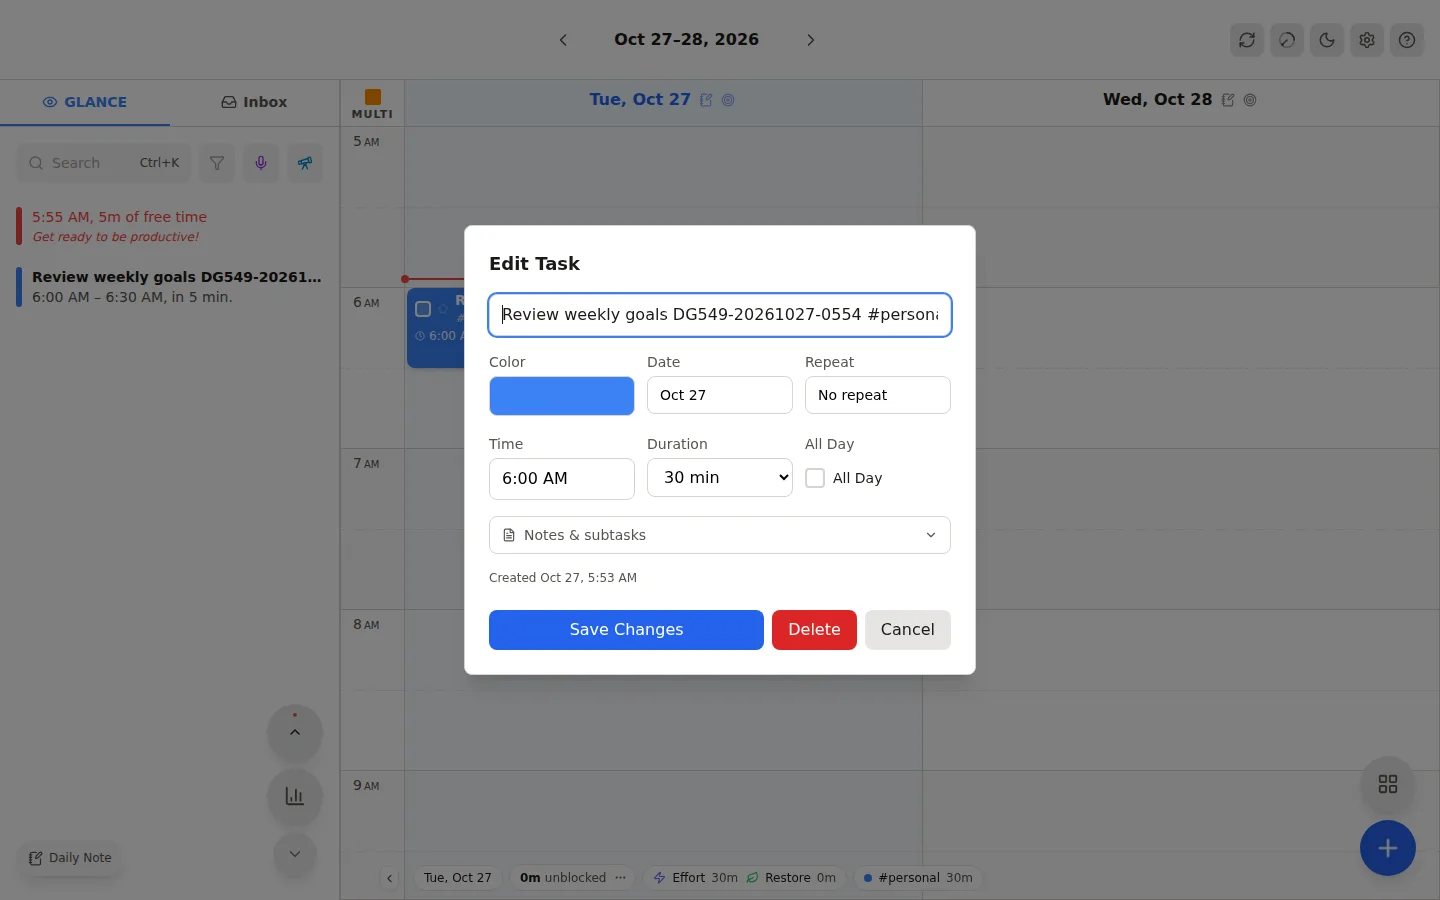The image size is (1440, 900).
Task: Click the telescope icon beside microphone
Action: click(x=305, y=163)
